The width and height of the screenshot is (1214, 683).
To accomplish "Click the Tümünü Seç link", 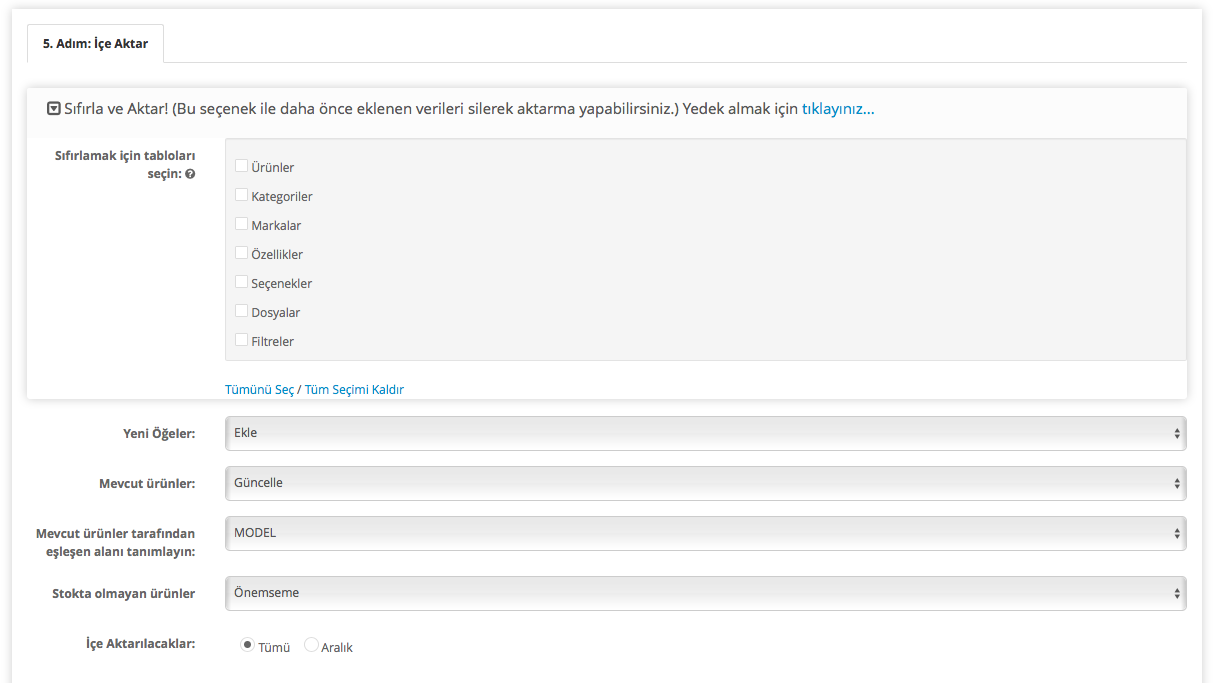I will [x=259, y=390].
